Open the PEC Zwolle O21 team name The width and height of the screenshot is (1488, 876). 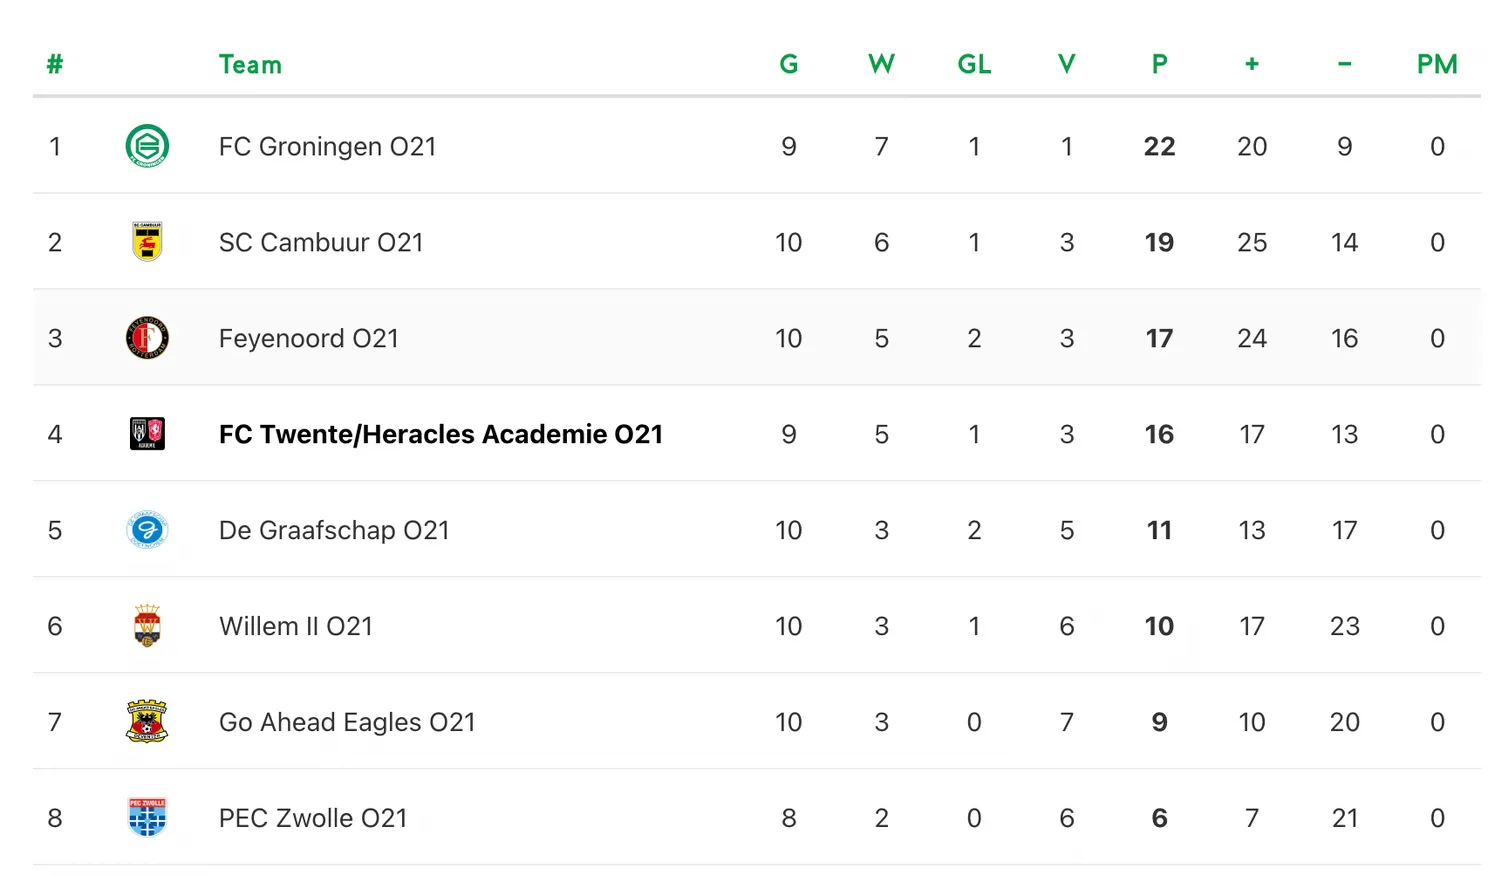click(313, 818)
